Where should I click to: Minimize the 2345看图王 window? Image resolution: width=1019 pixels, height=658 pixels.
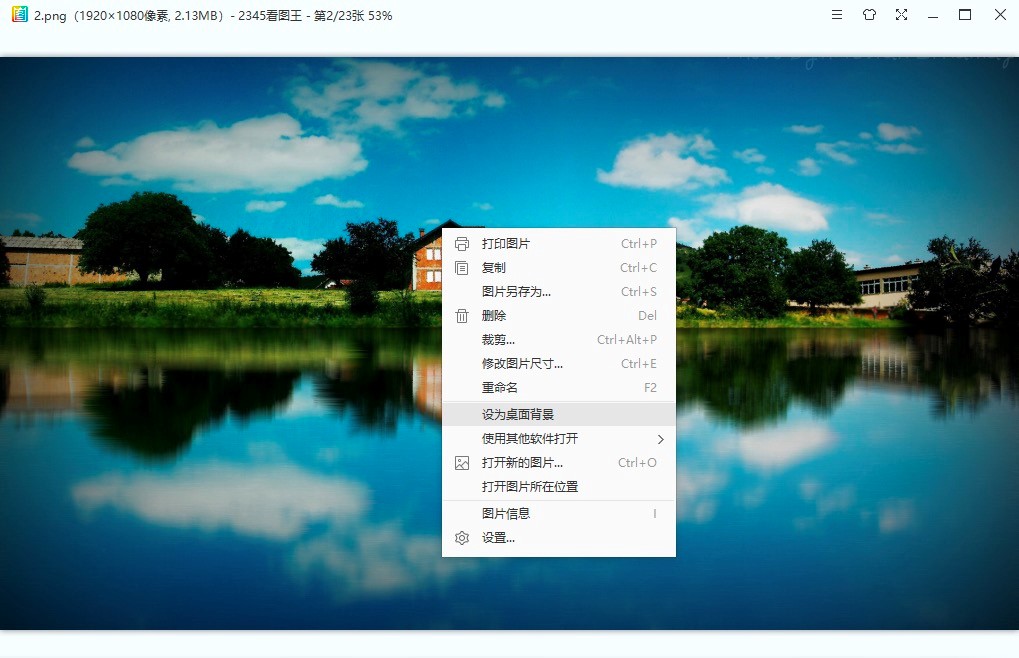933,16
